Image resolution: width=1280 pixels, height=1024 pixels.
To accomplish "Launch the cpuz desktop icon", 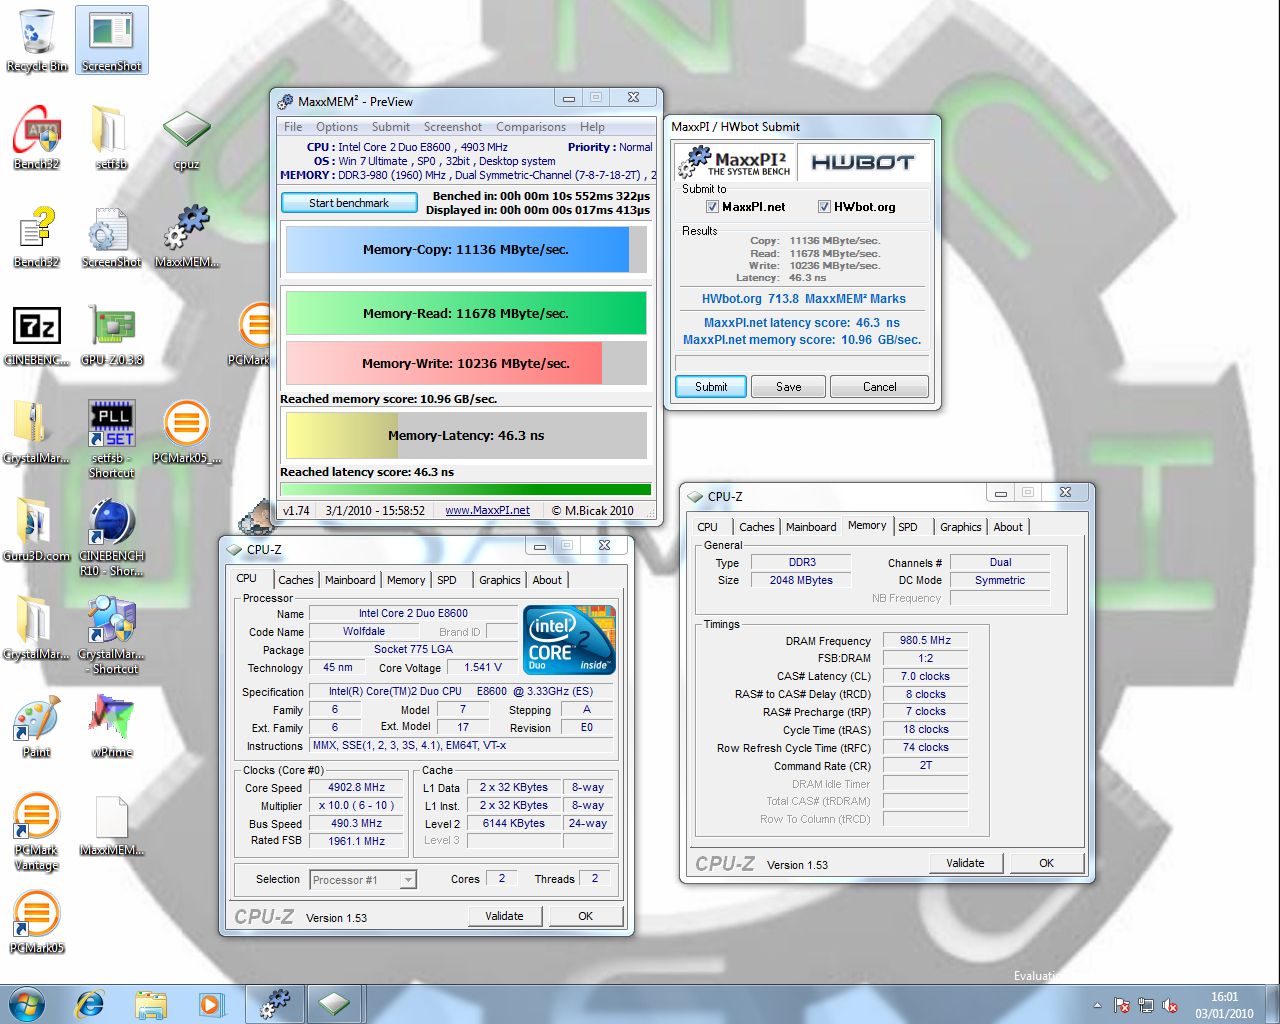I will coord(186,138).
